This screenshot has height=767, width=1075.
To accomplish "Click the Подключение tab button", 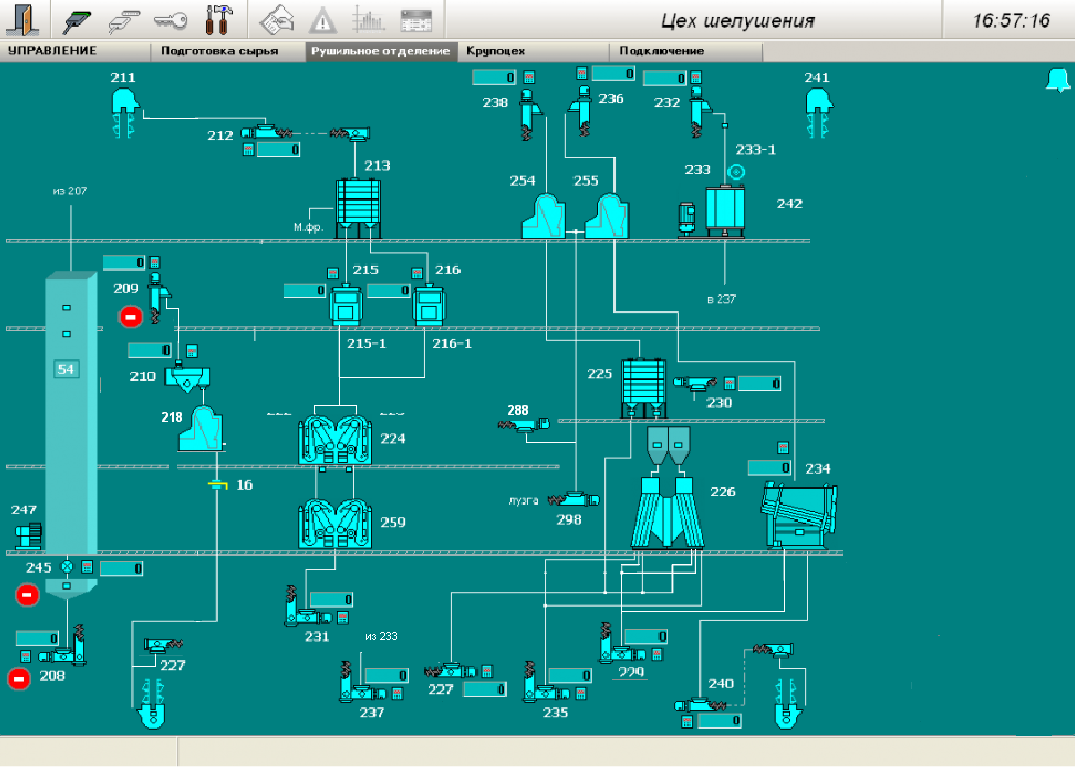I will tap(661, 50).
